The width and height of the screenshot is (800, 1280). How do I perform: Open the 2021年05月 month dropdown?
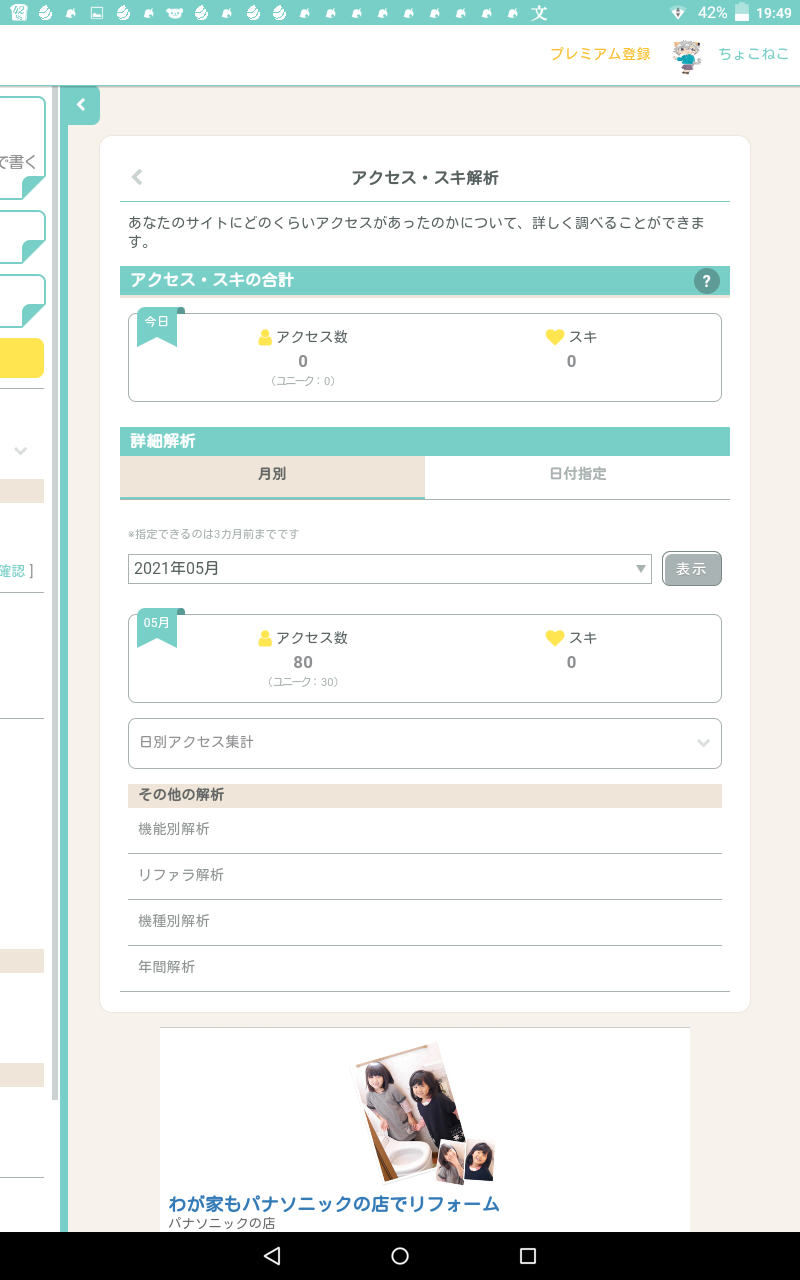point(389,569)
